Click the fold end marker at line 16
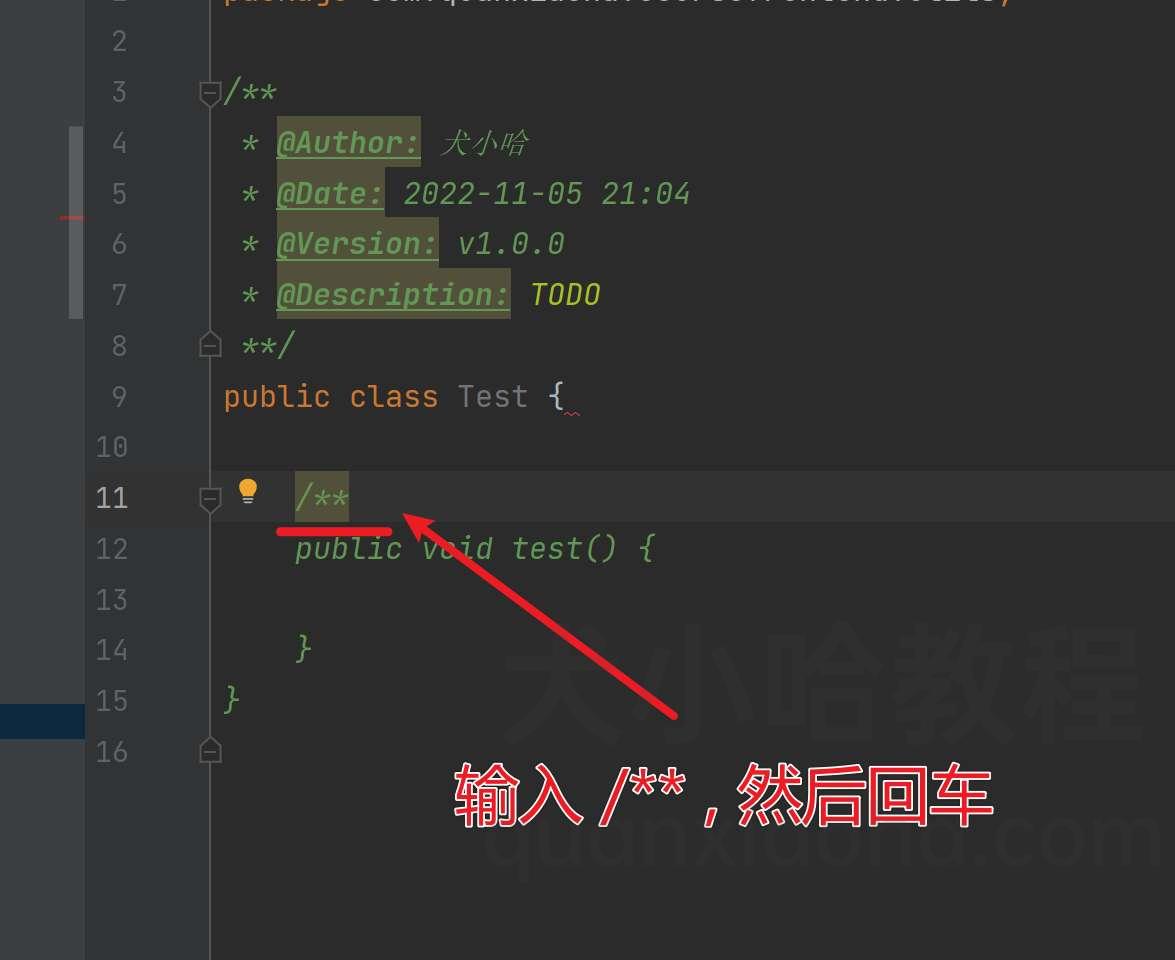The height and width of the screenshot is (960, 1175). click(210, 750)
